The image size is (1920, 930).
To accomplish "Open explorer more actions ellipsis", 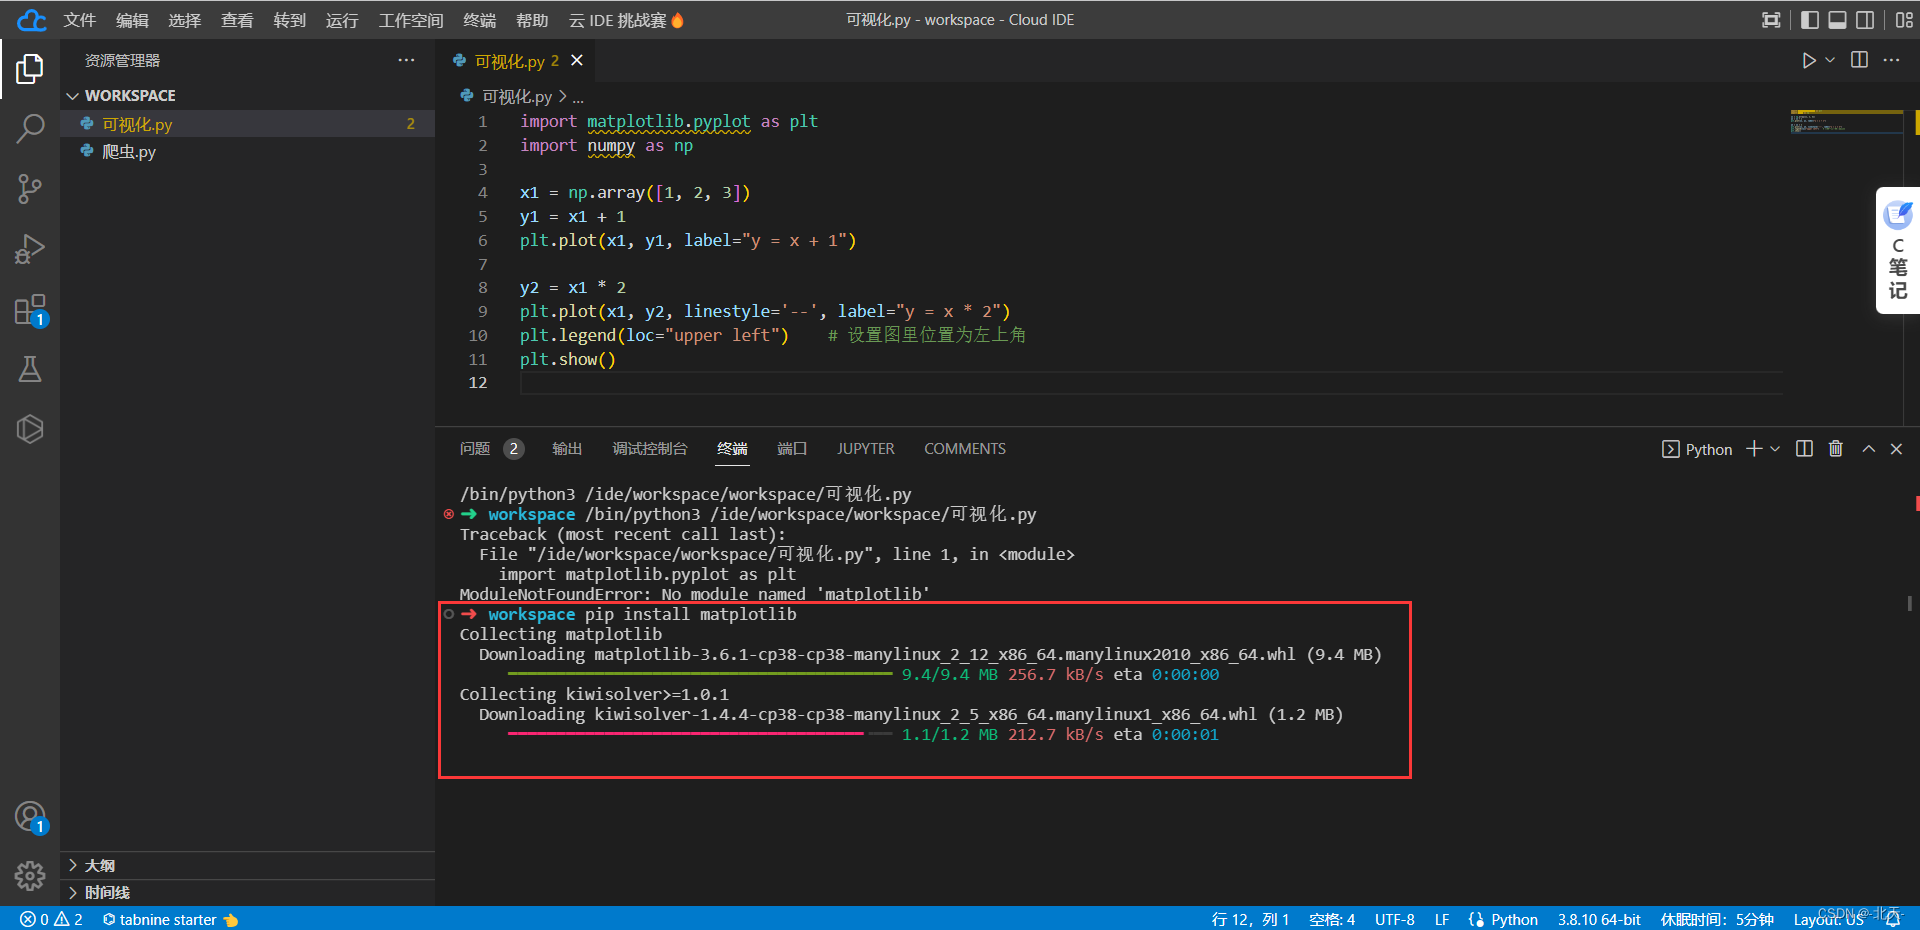I will [406, 60].
